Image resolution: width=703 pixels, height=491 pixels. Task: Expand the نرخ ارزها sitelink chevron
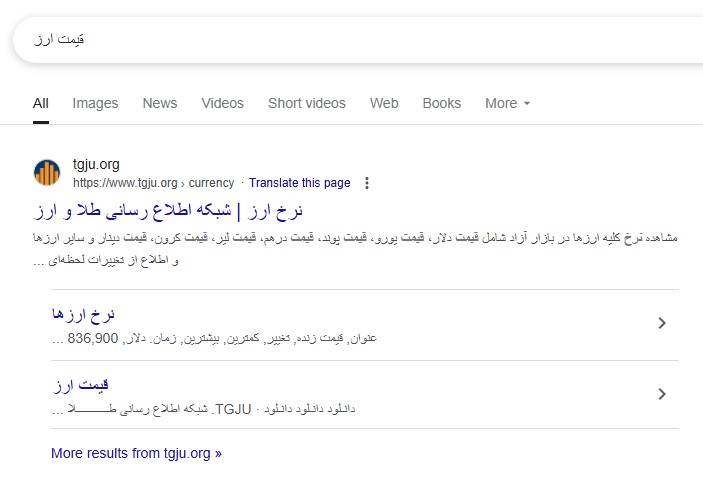click(x=662, y=323)
